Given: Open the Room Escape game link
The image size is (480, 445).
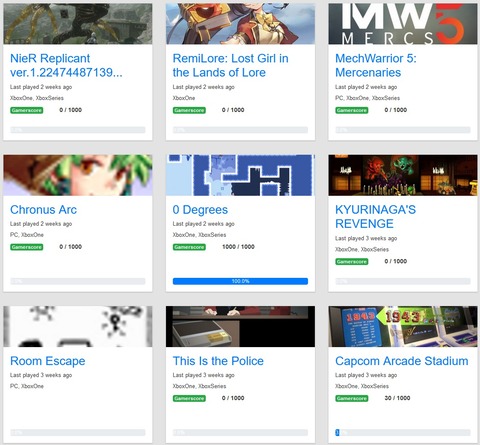Looking at the screenshot, I should tap(48, 361).
